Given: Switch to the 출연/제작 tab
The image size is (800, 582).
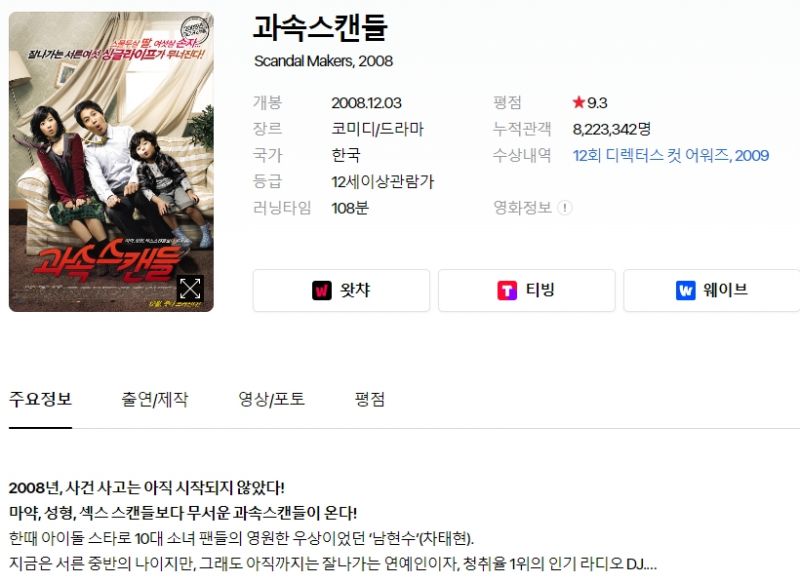Looking at the screenshot, I should point(155,399).
